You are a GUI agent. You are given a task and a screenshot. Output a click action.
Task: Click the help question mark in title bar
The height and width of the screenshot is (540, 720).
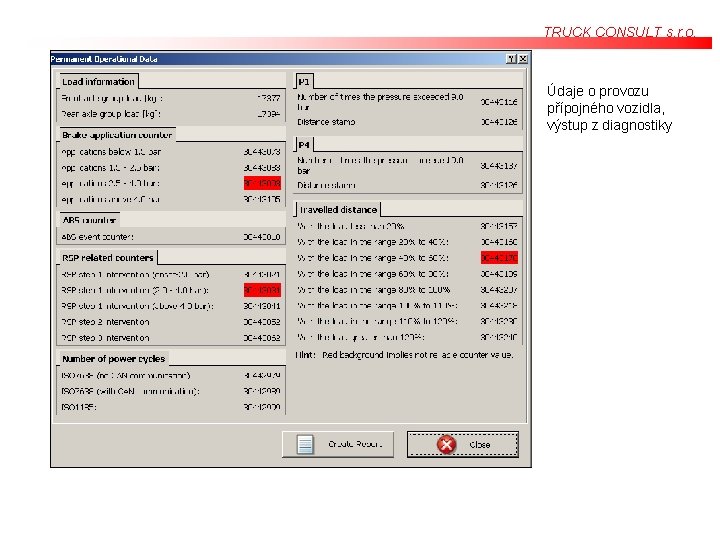tap(512, 59)
